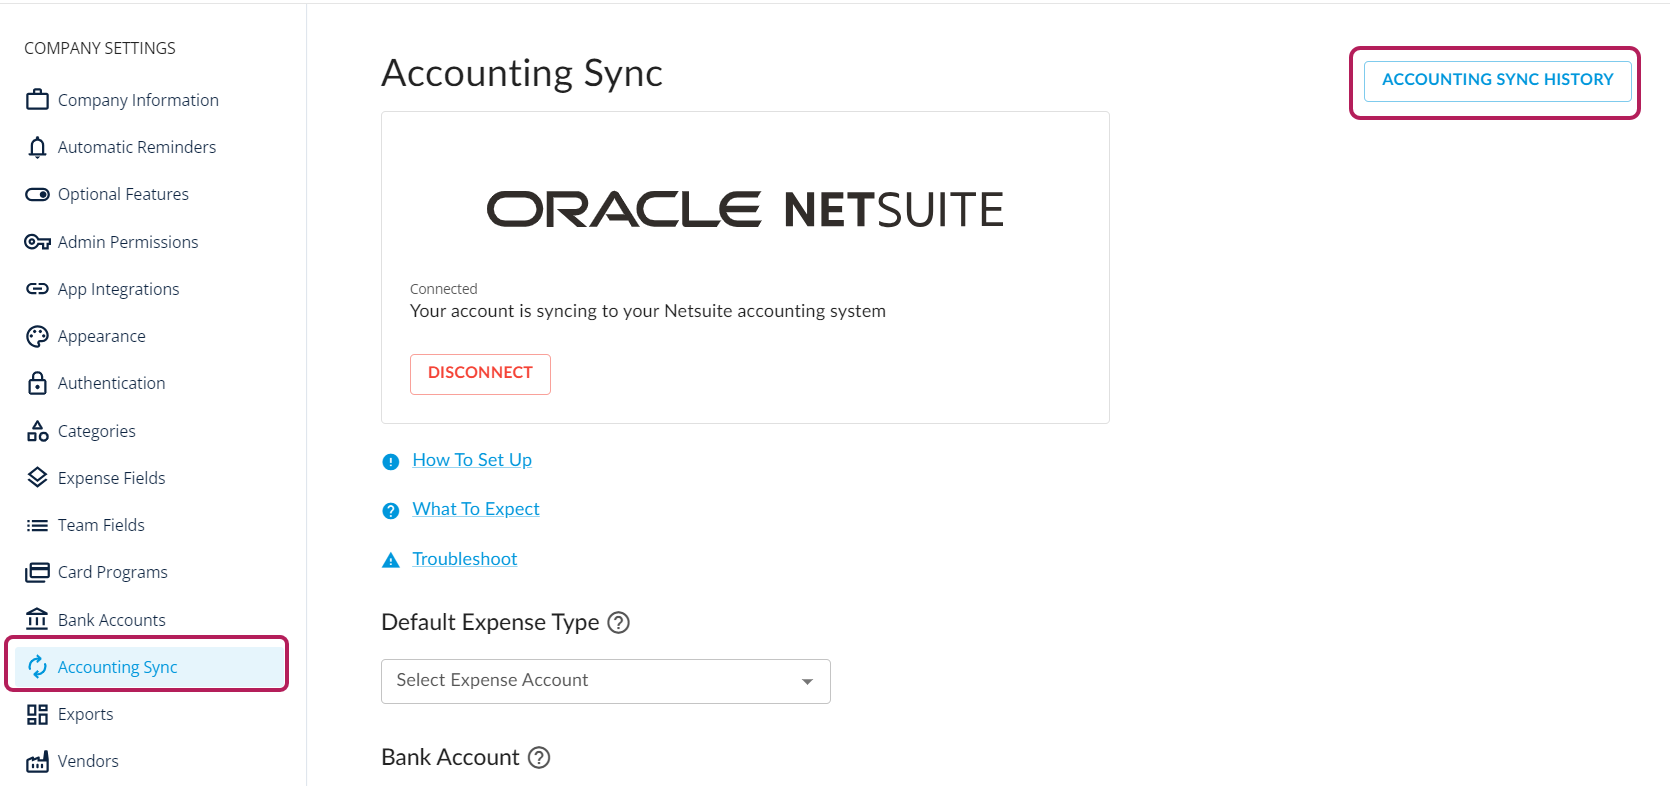Open the Exports page
Image resolution: width=1670 pixels, height=786 pixels.
click(86, 714)
